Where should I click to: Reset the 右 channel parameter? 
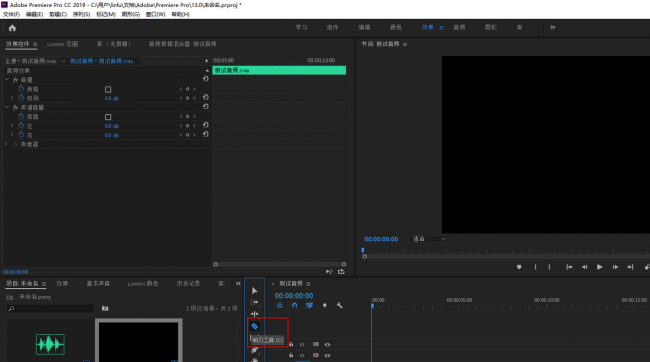click(206, 134)
